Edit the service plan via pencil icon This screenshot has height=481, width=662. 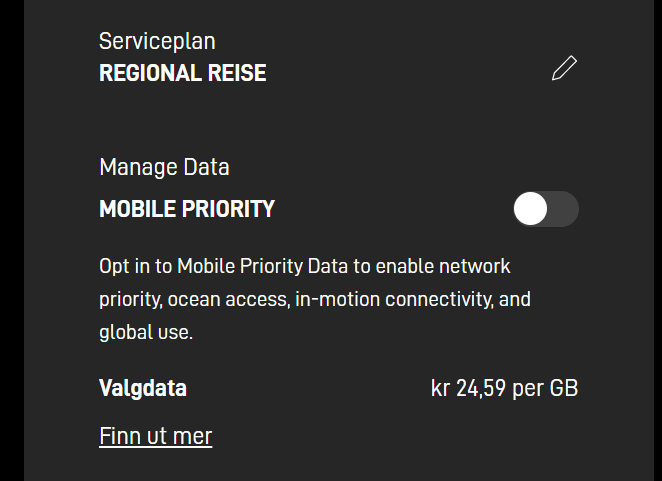[x=564, y=68]
